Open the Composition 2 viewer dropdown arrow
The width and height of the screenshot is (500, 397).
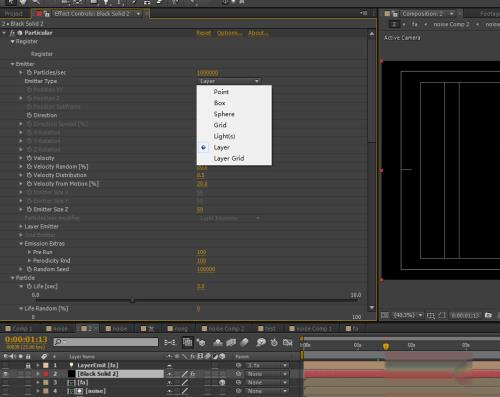tap(452, 14)
